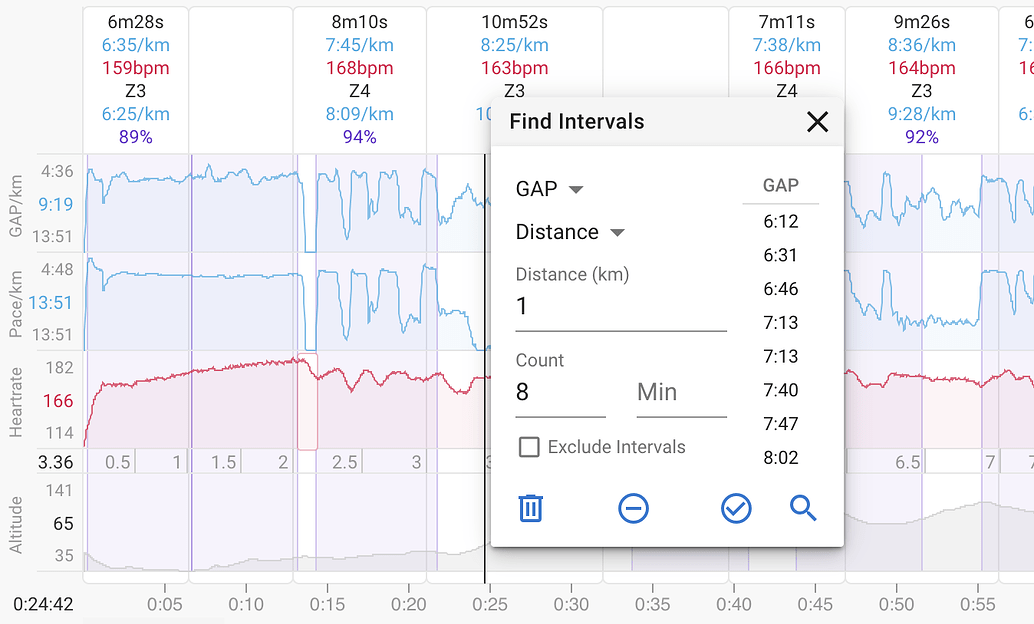
Task: Click the trash delete icon
Action: [530, 509]
